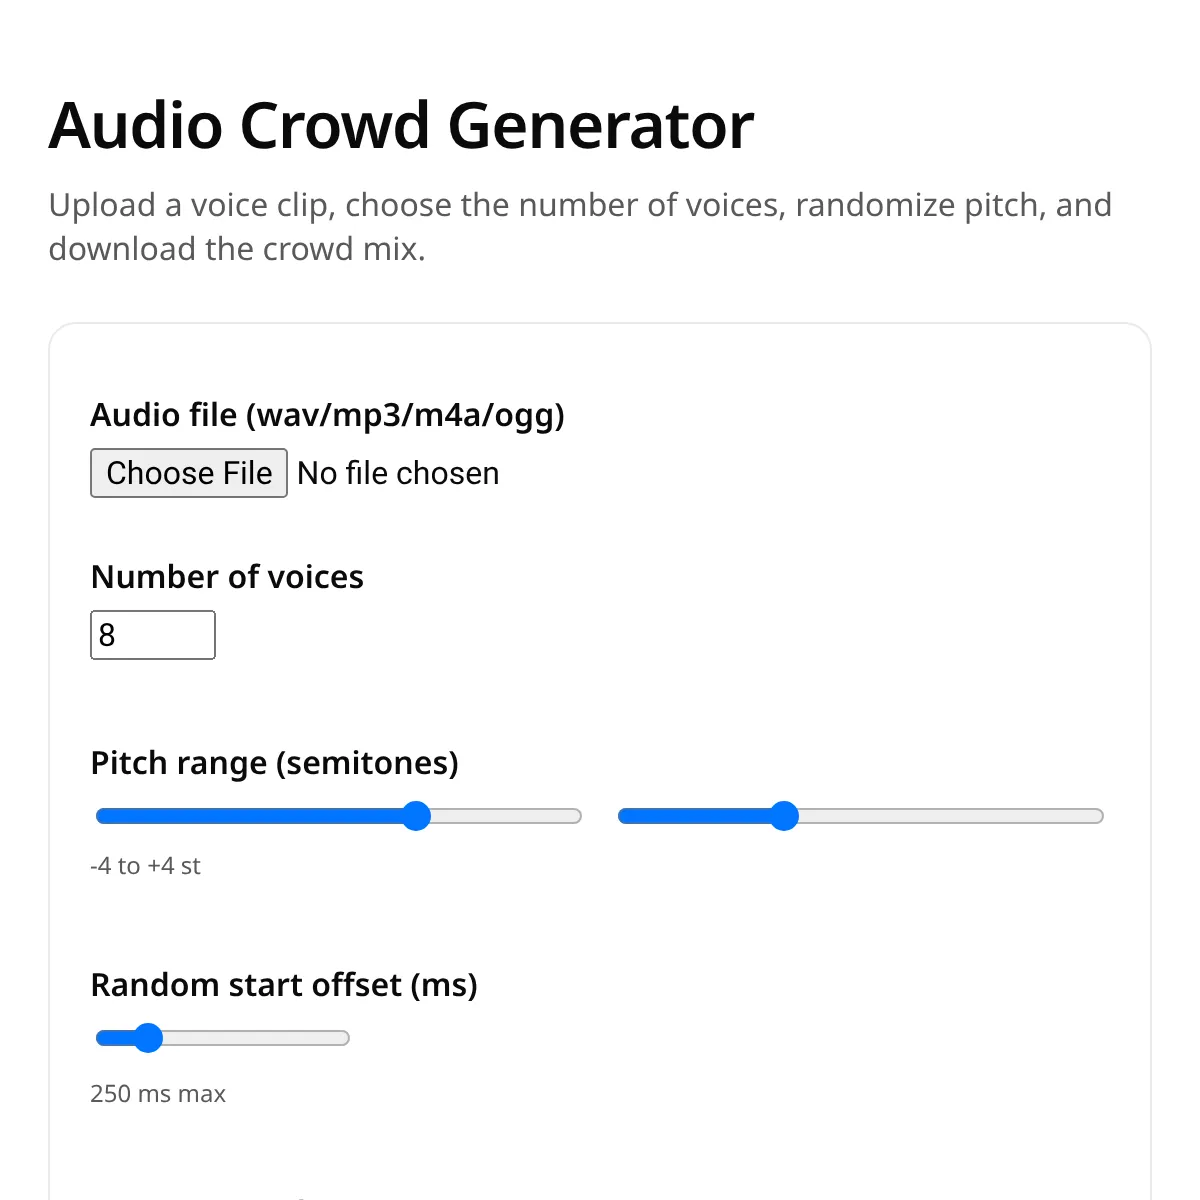Click the 'Audio file (wav/mp3/m4a/ogg)' label

[328, 414]
